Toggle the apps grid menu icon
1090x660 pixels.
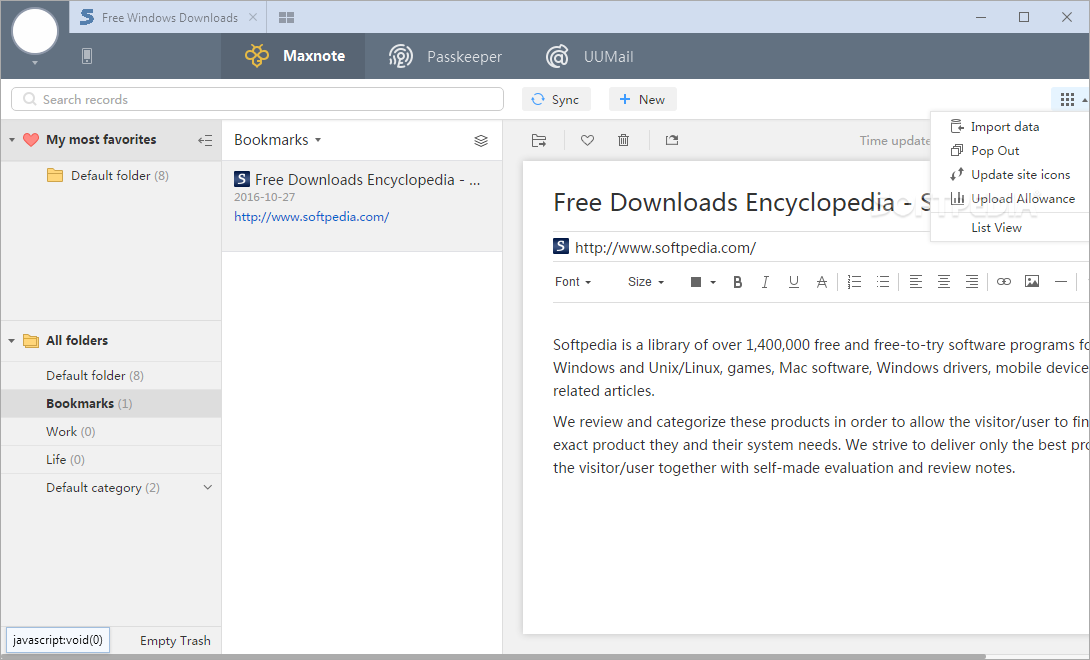click(x=1068, y=99)
